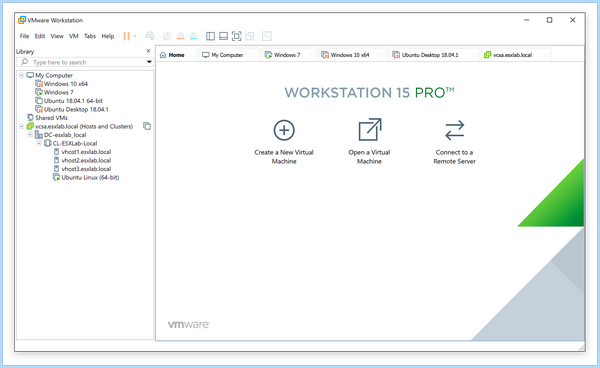The height and width of the screenshot is (368, 600).
Task: Open the power options dropdown beside the pause icon
Action: [x=135, y=36]
